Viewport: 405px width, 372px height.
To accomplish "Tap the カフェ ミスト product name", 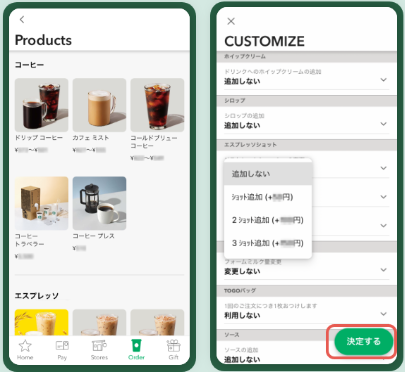I will pos(91,138).
